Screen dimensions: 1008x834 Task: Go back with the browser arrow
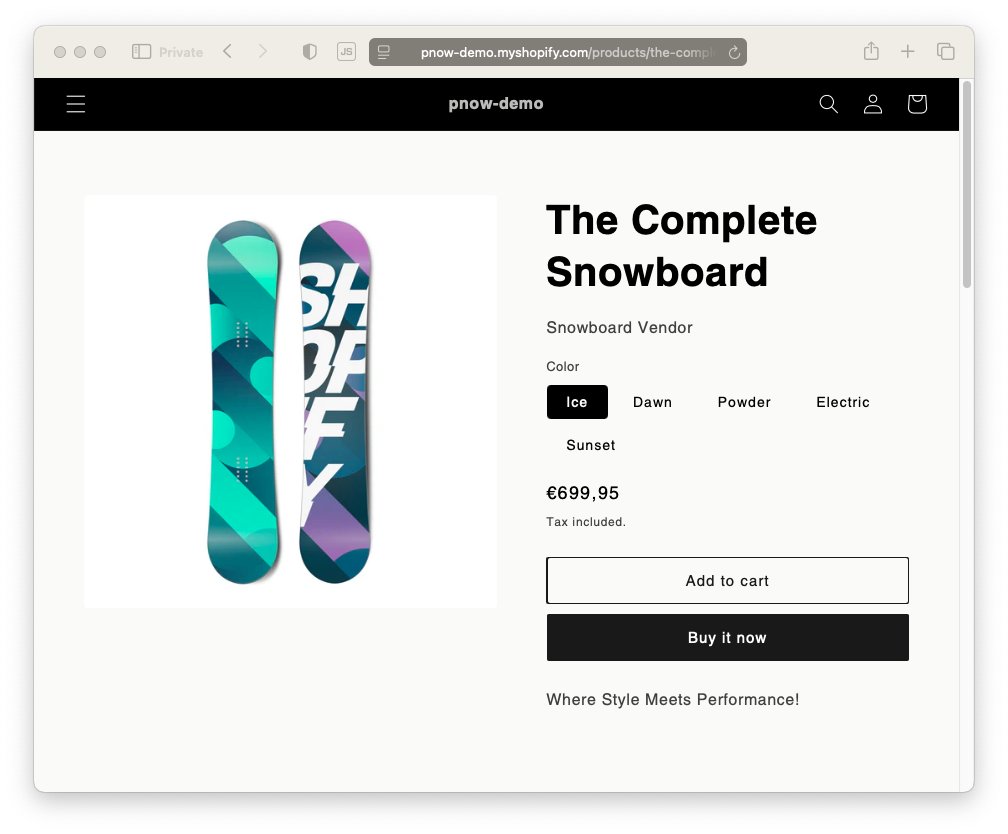228,51
